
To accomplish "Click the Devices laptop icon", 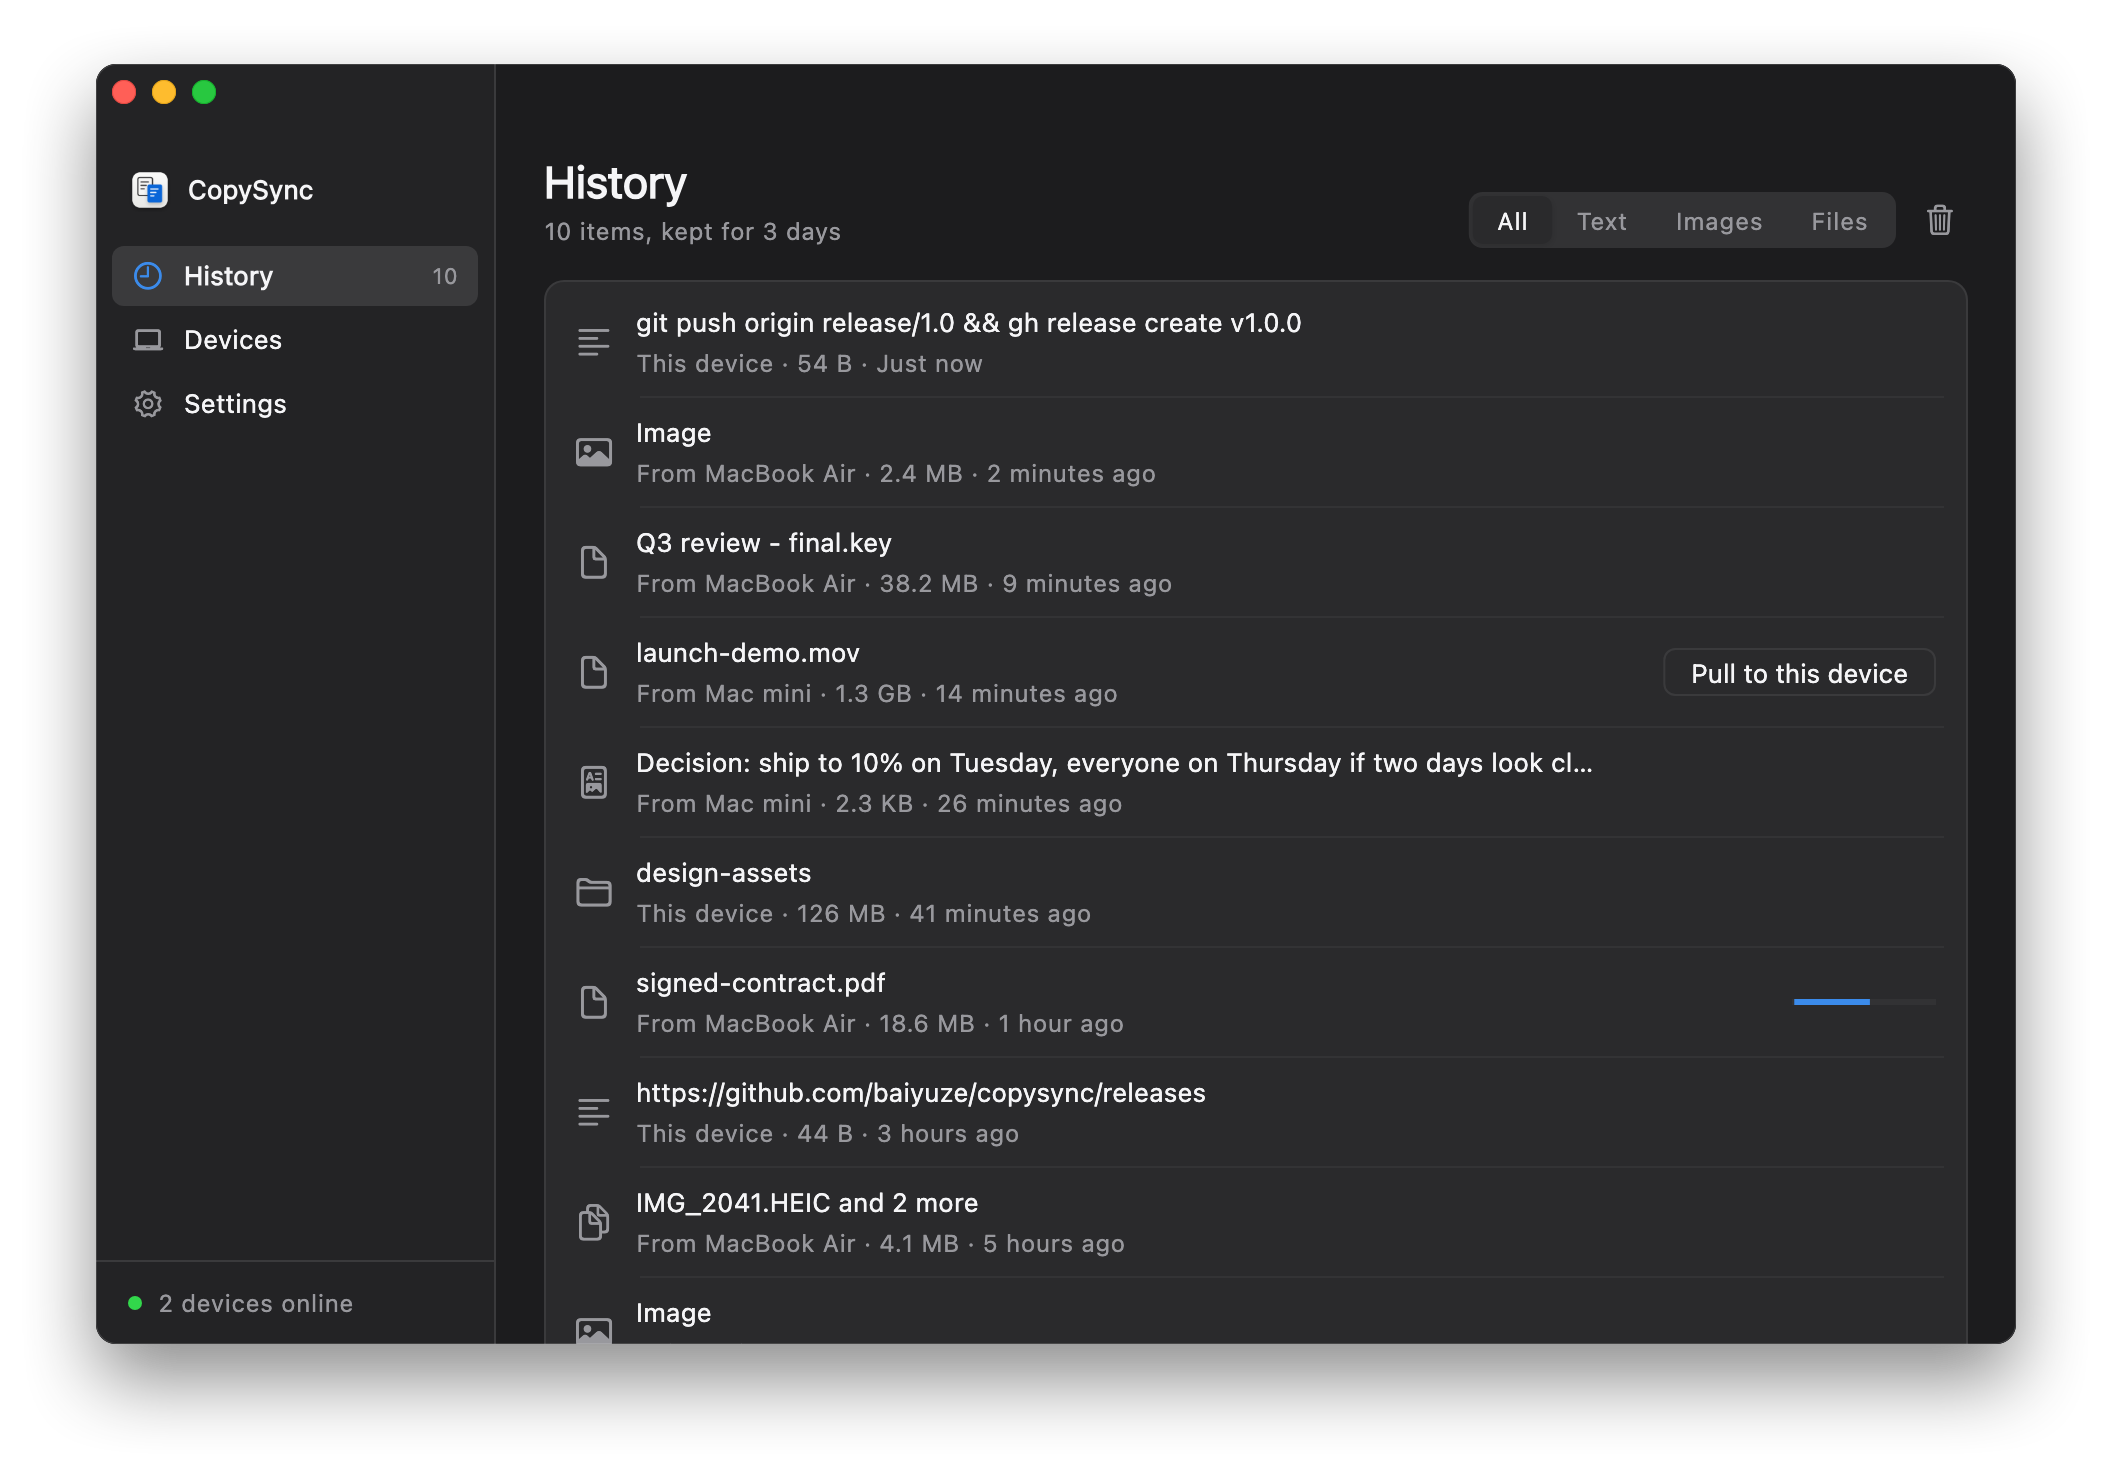I will coord(148,340).
